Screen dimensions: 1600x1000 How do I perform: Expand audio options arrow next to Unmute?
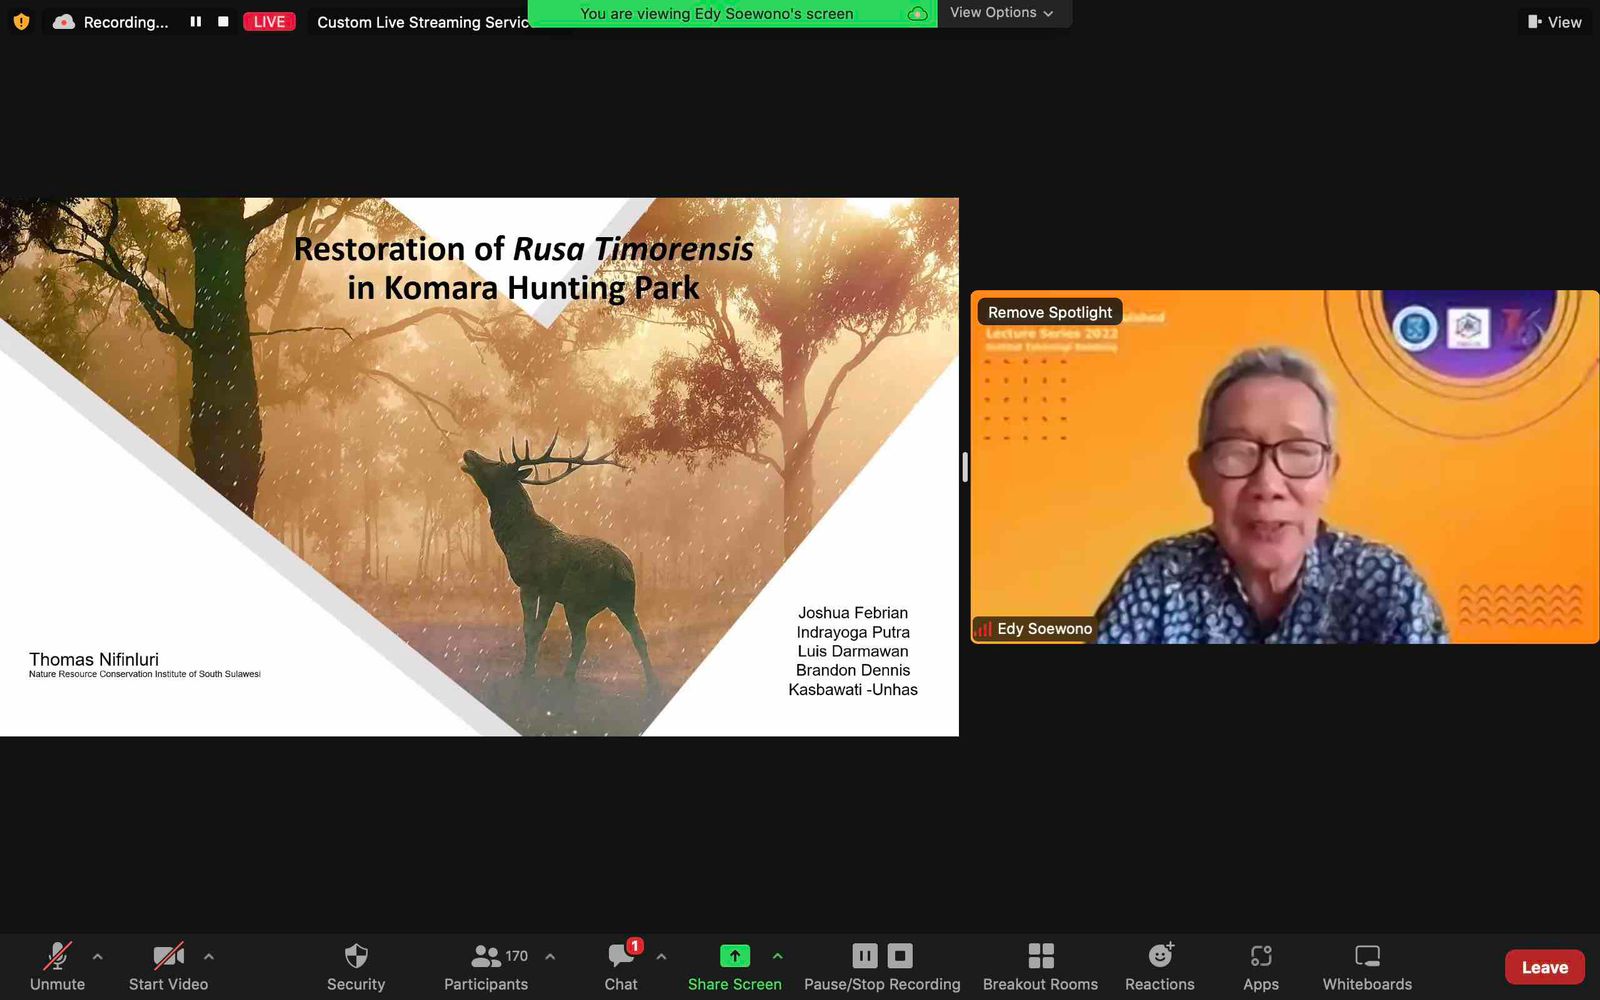(x=97, y=957)
